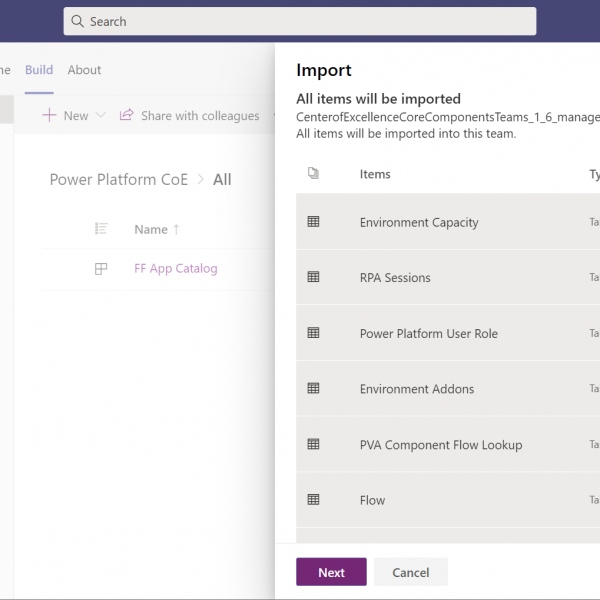This screenshot has height=600, width=600.
Task: Open the FF App Catalog link
Action: pyautogui.click(x=176, y=269)
